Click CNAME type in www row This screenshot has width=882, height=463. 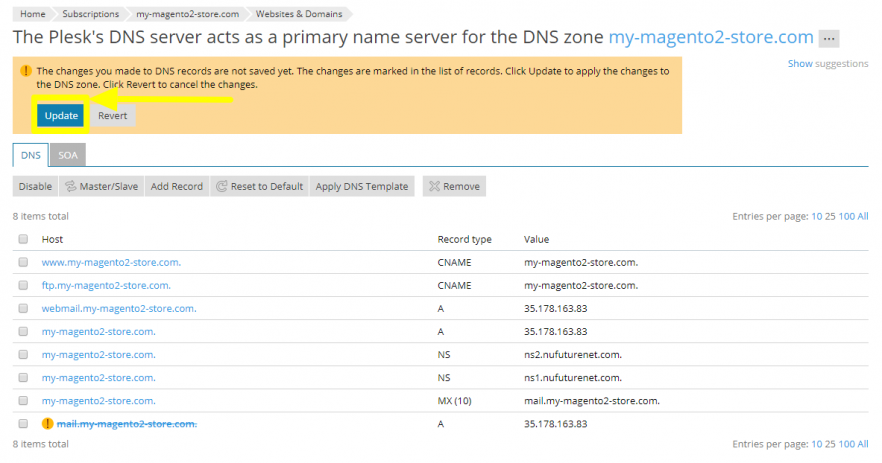click(454, 262)
